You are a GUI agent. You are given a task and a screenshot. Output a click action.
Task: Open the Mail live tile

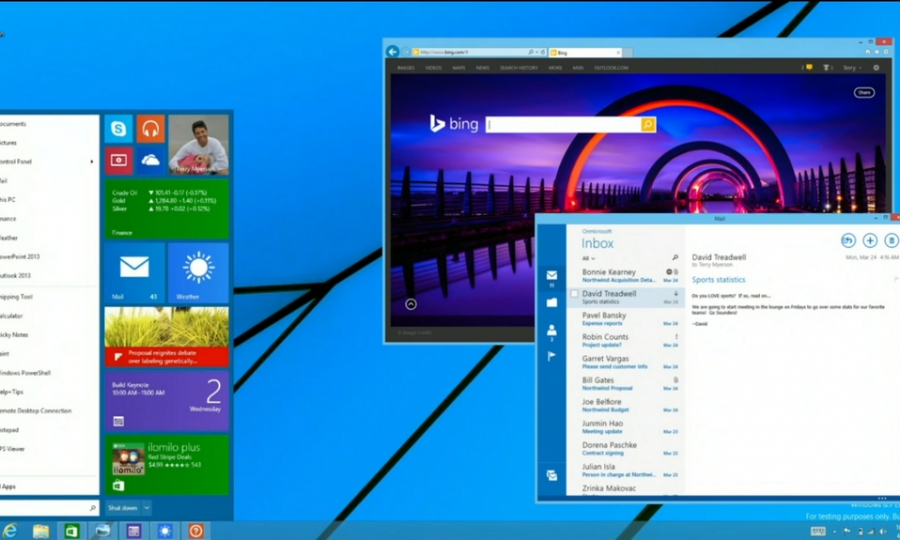pyautogui.click(x=135, y=273)
